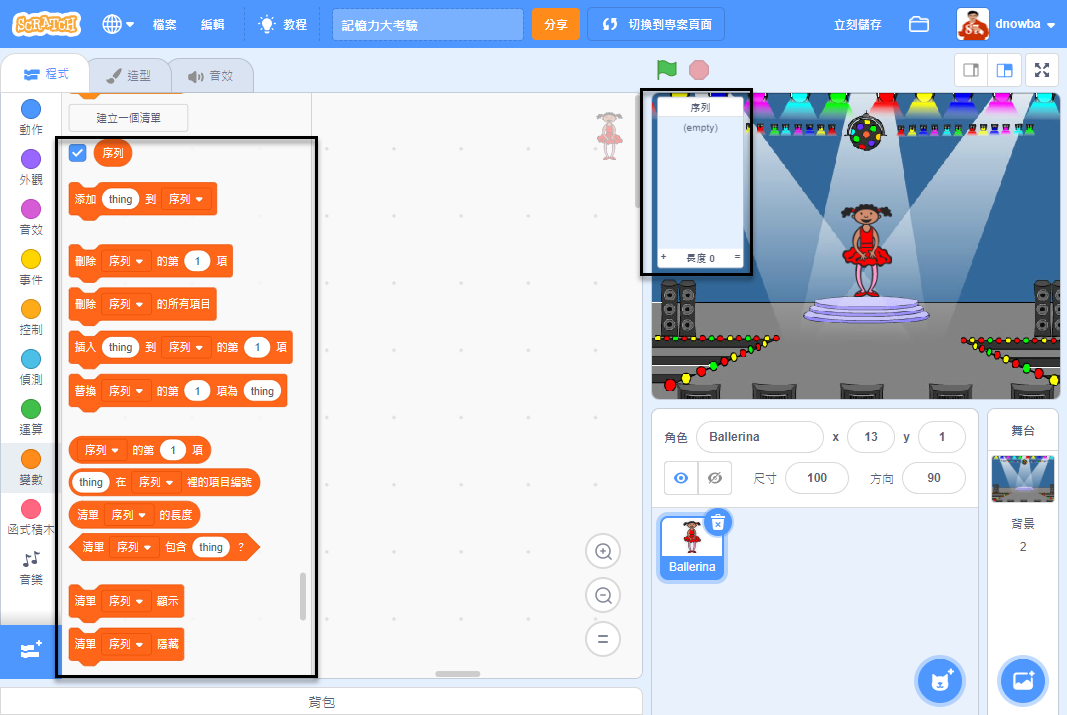Add a new sprite with cat icon
The height and width of the screenshot is (715, 1067).
[x=940, y=681]
